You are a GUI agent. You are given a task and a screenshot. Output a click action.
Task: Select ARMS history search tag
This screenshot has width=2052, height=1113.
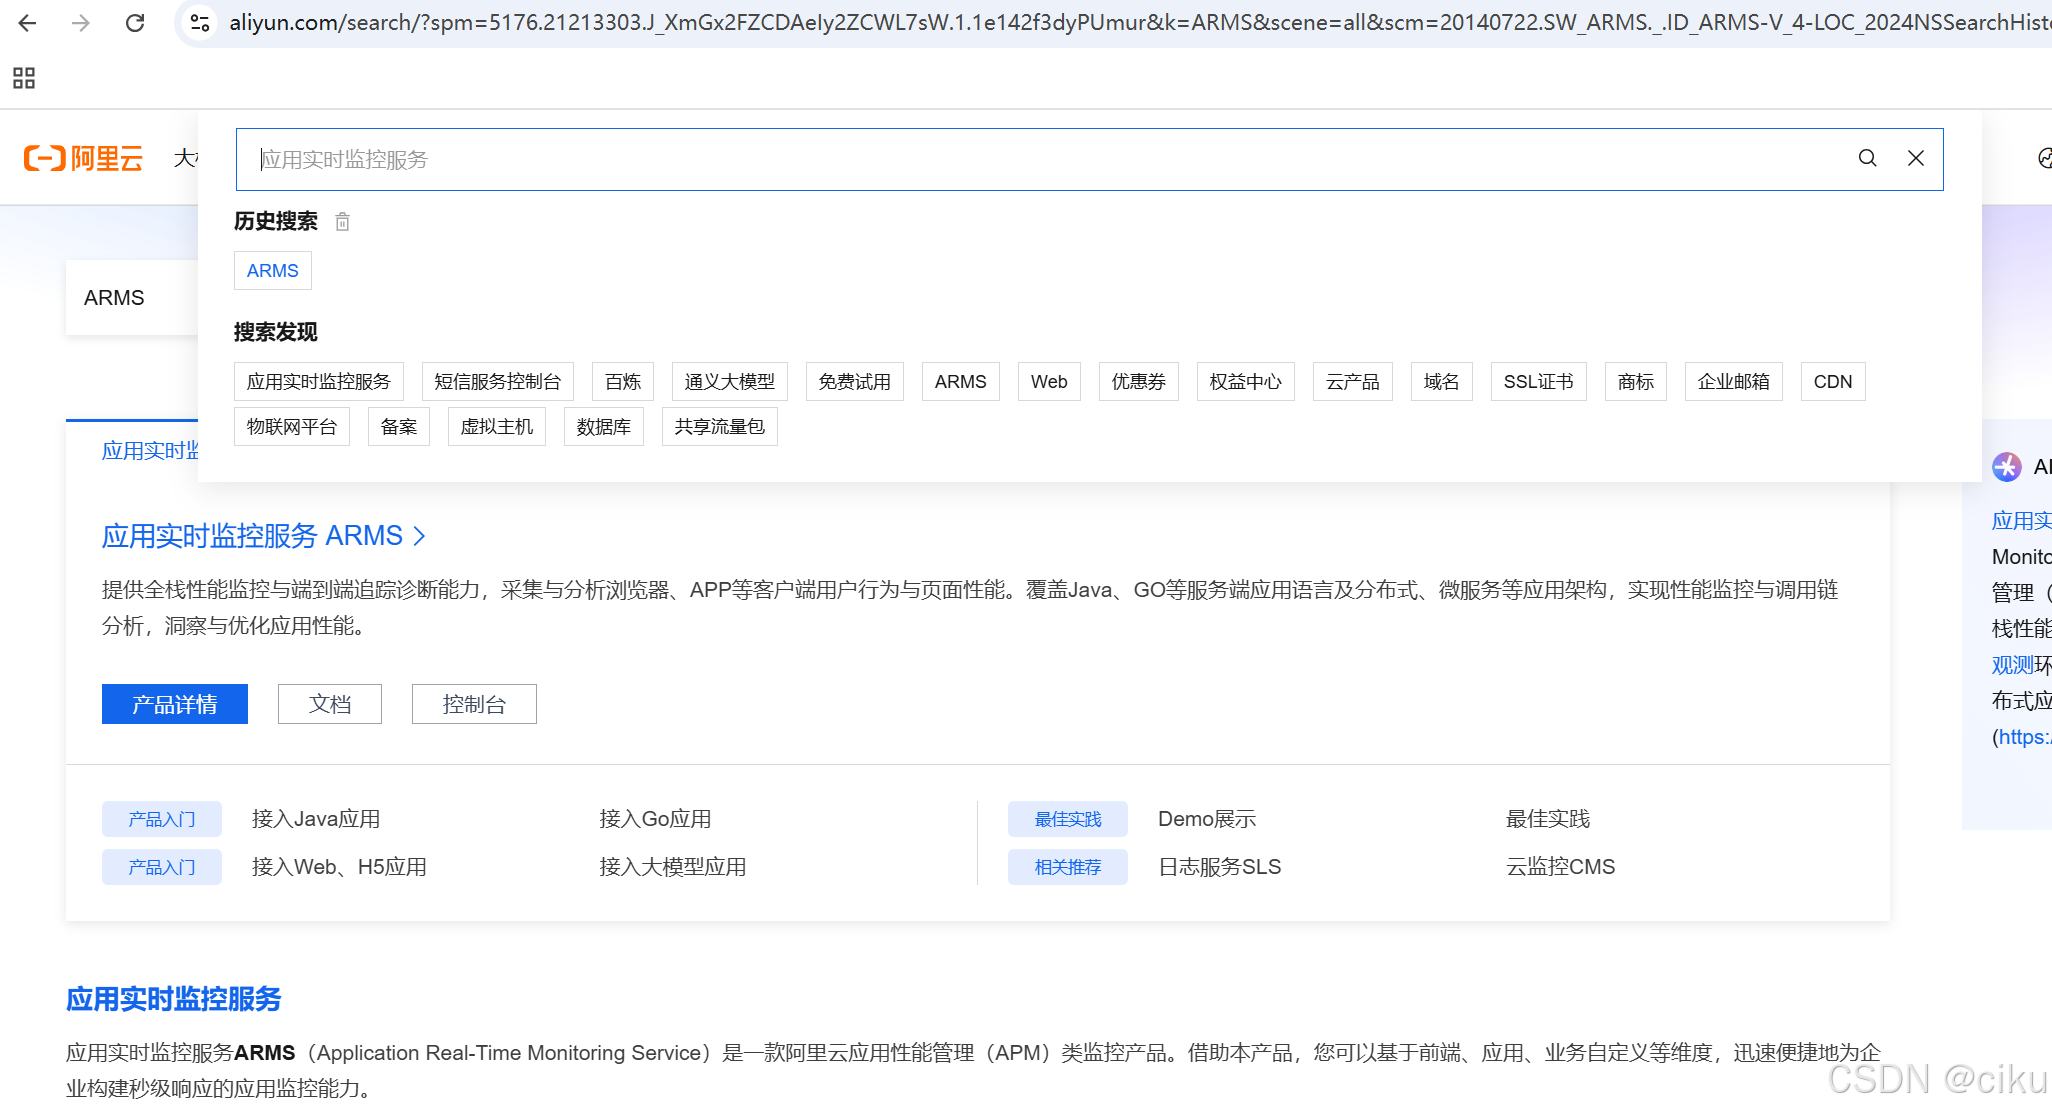pos(272,270)
